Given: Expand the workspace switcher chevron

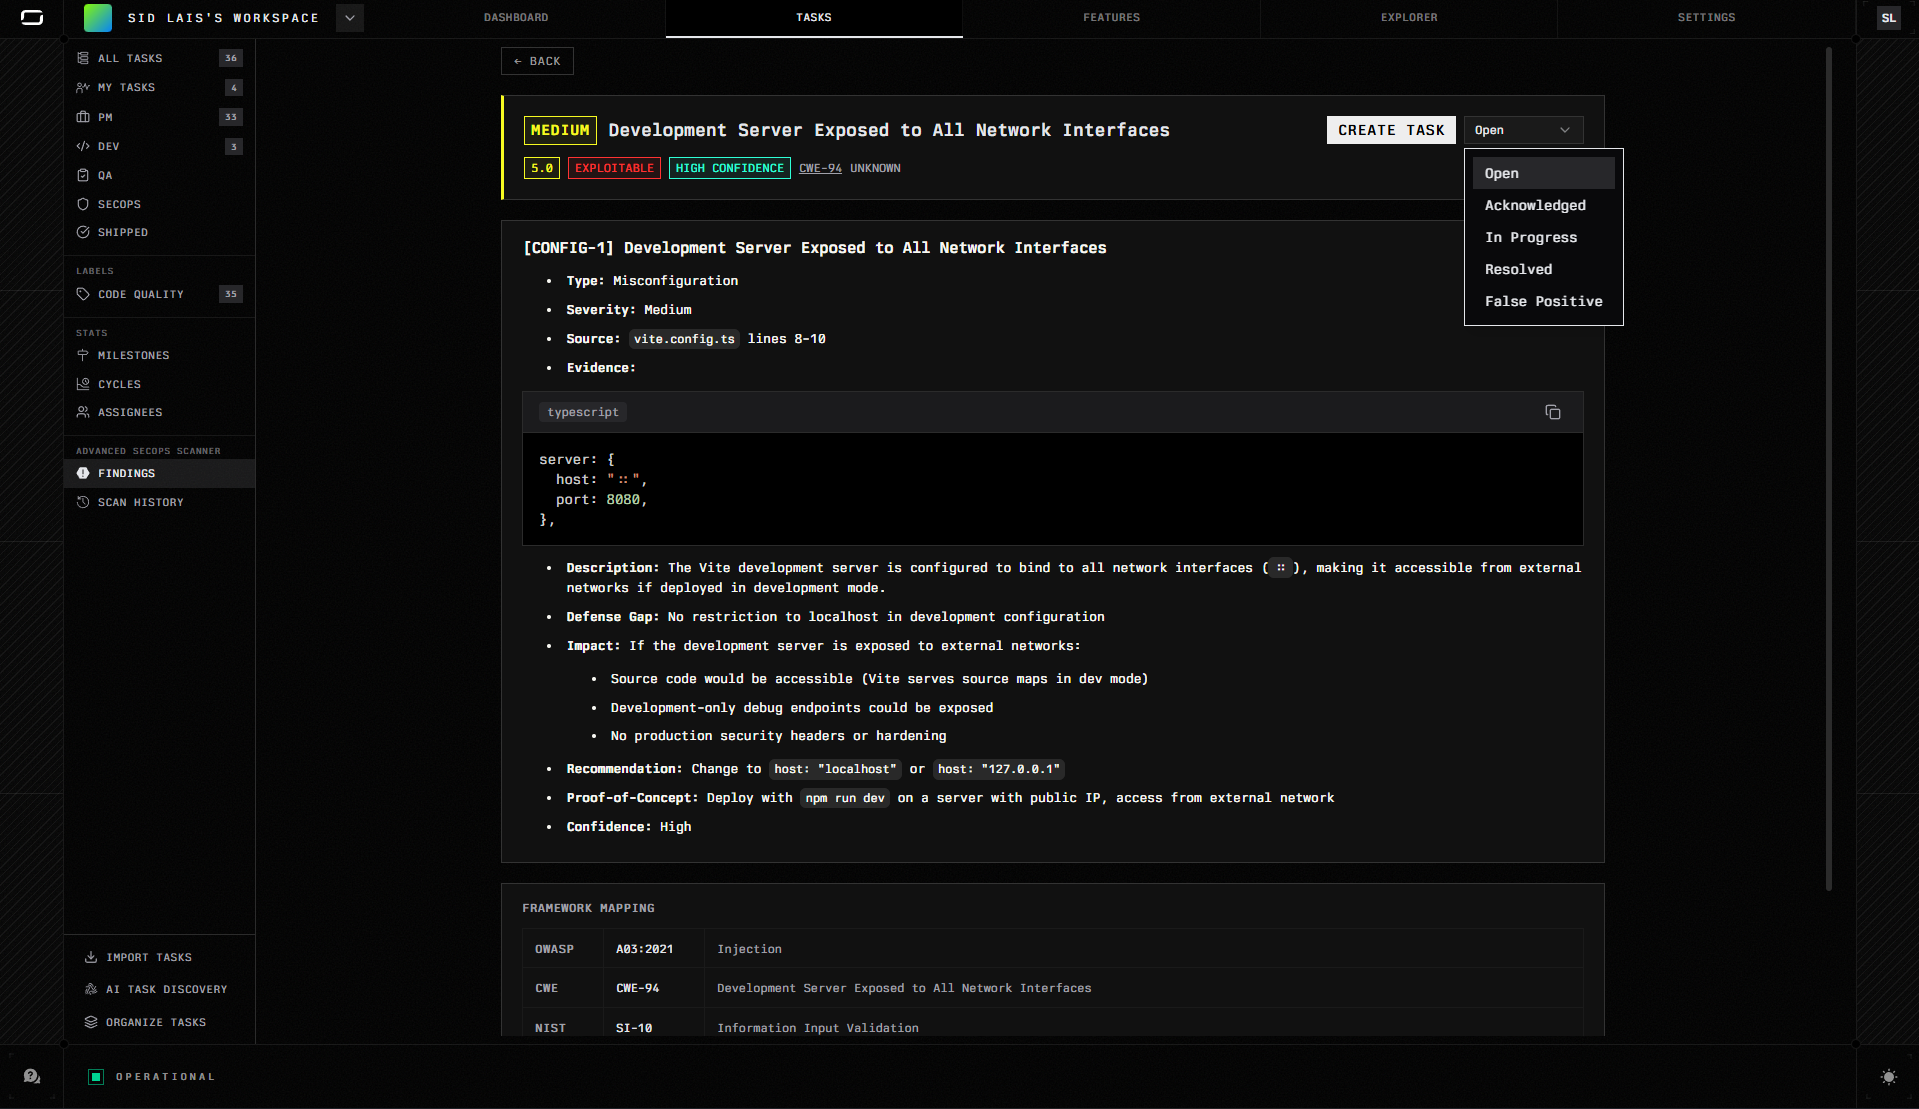Looking at the screenshot, I should click(x=350, y=18).
